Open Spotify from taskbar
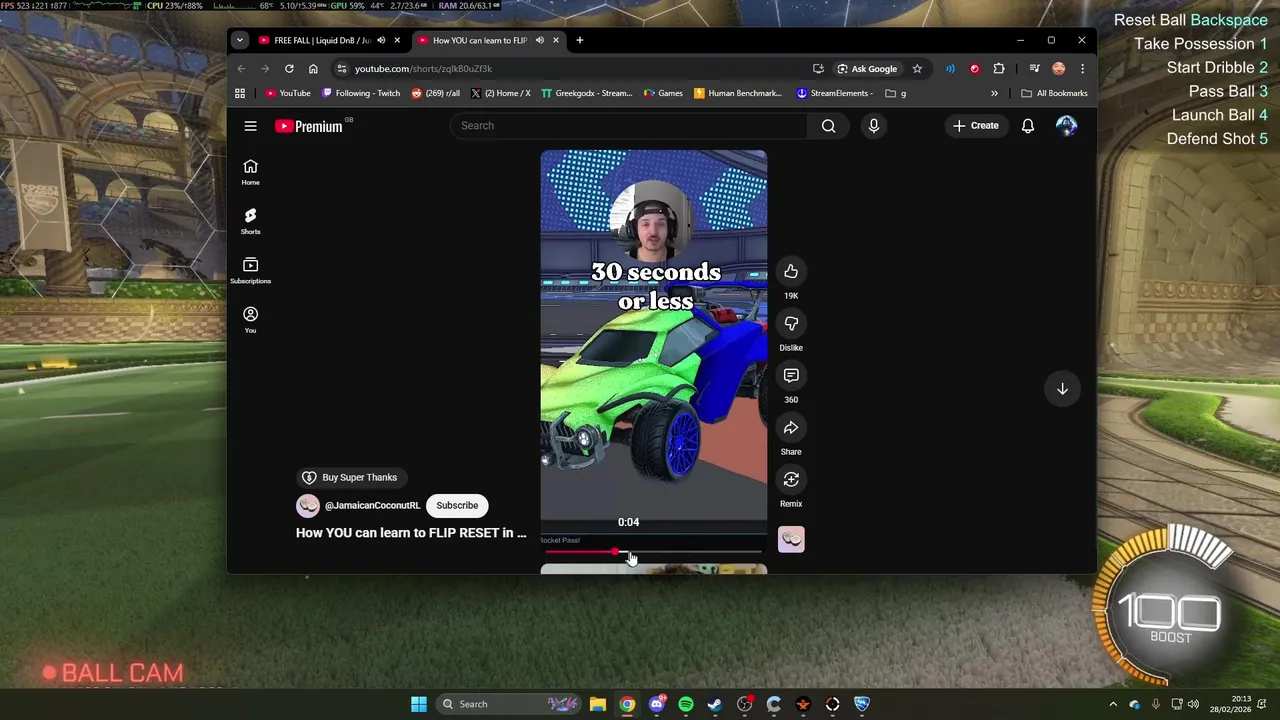Screen dimensions: 1280x720 tap(686, 704)
